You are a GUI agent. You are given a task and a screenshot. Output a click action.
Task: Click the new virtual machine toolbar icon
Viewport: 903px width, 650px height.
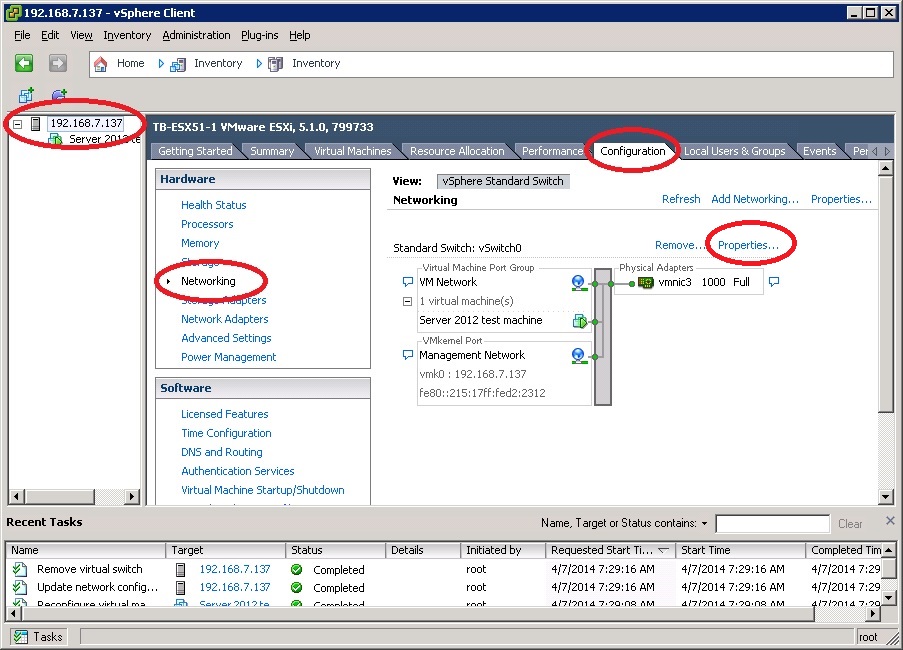click(26, 96)
